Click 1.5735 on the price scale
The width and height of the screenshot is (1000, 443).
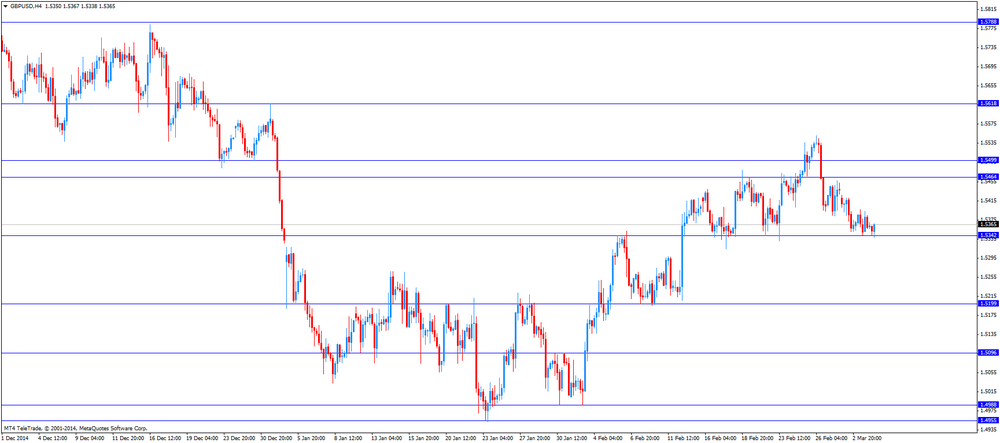point(987,47)
